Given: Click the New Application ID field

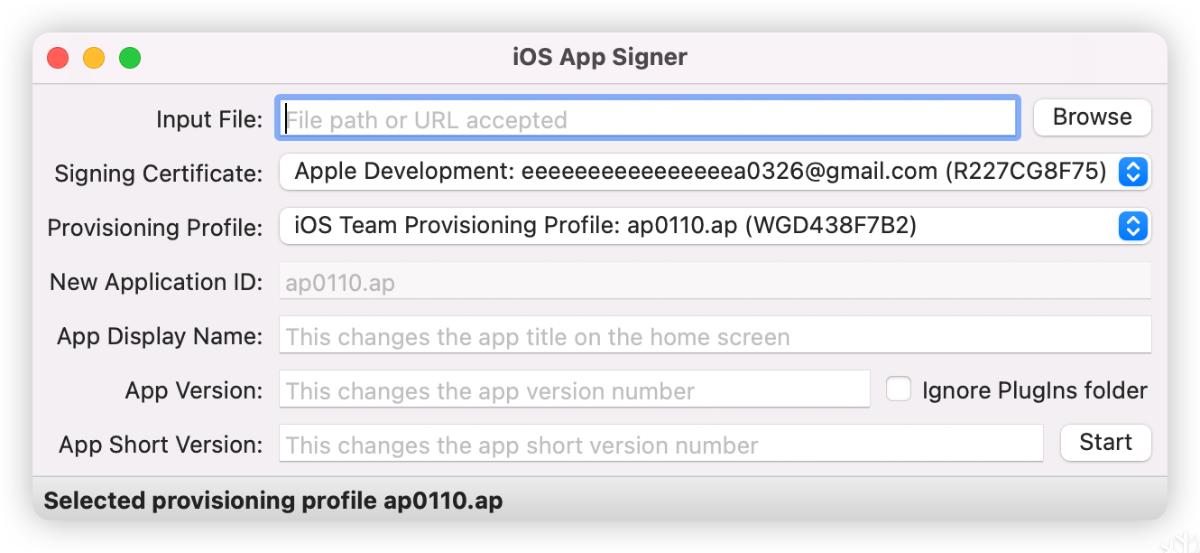Looking at the screenshot, I should tap(715, 282).
